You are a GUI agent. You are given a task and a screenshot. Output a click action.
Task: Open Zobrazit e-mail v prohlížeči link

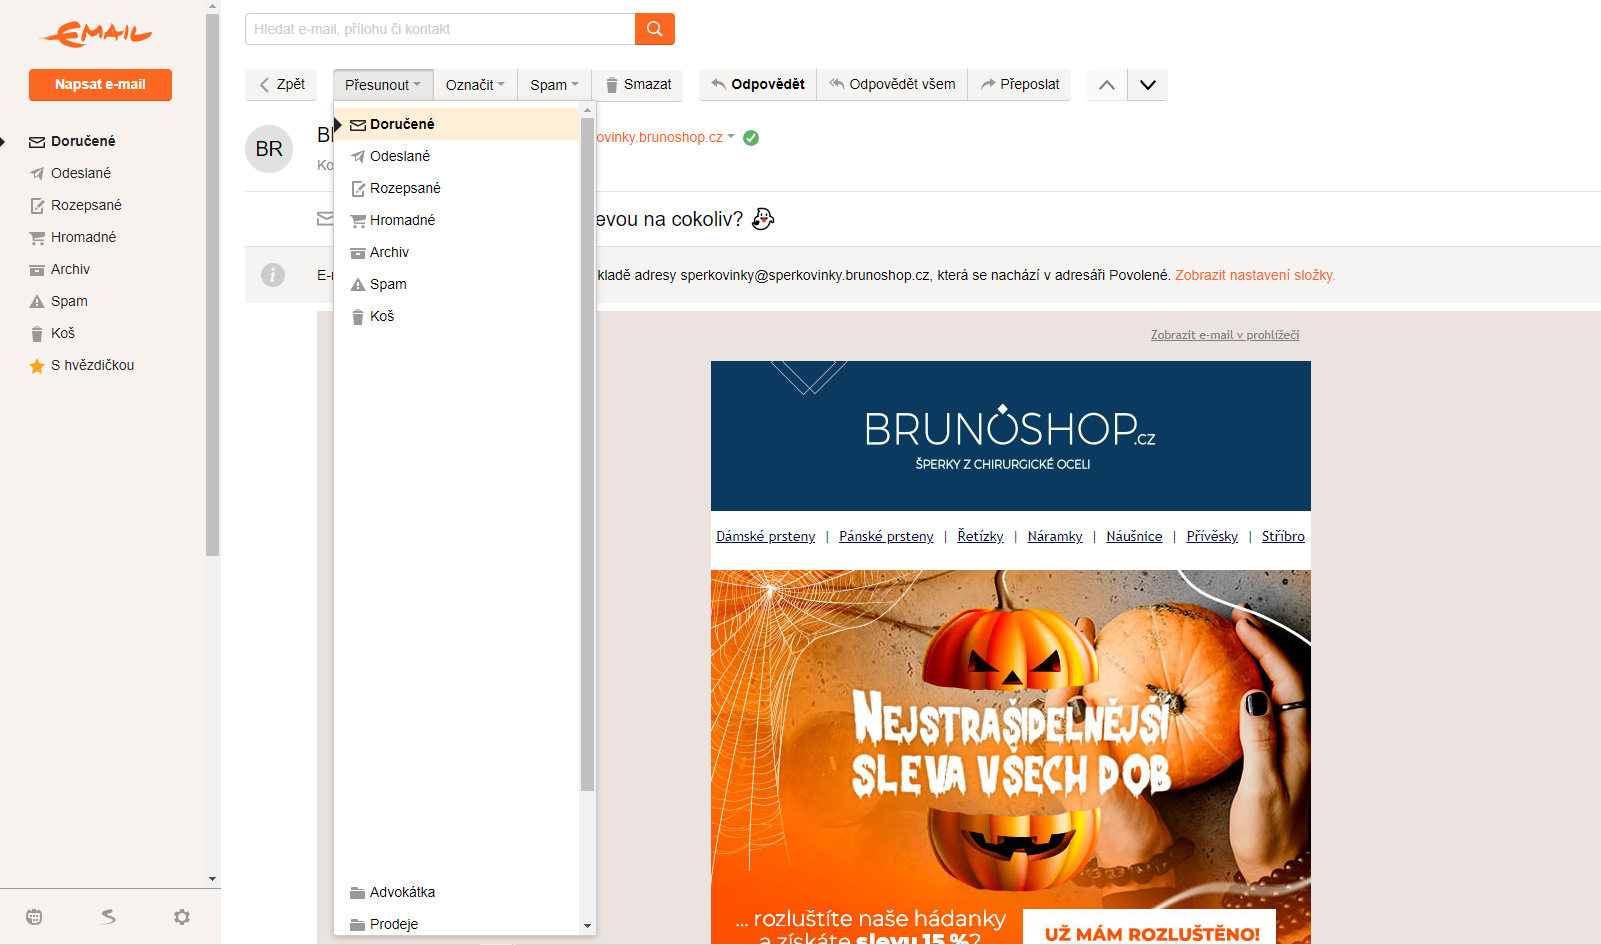(1225, 335)
